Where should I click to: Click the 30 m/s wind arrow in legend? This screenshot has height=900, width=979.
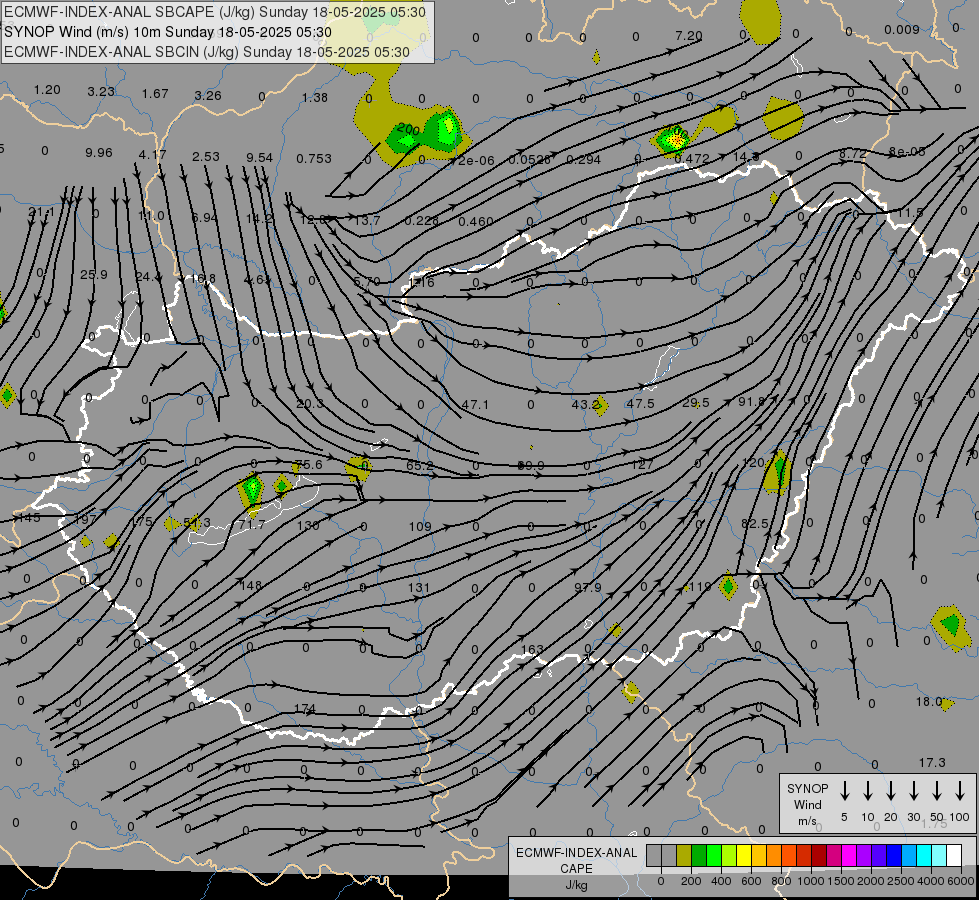point(914,791)
